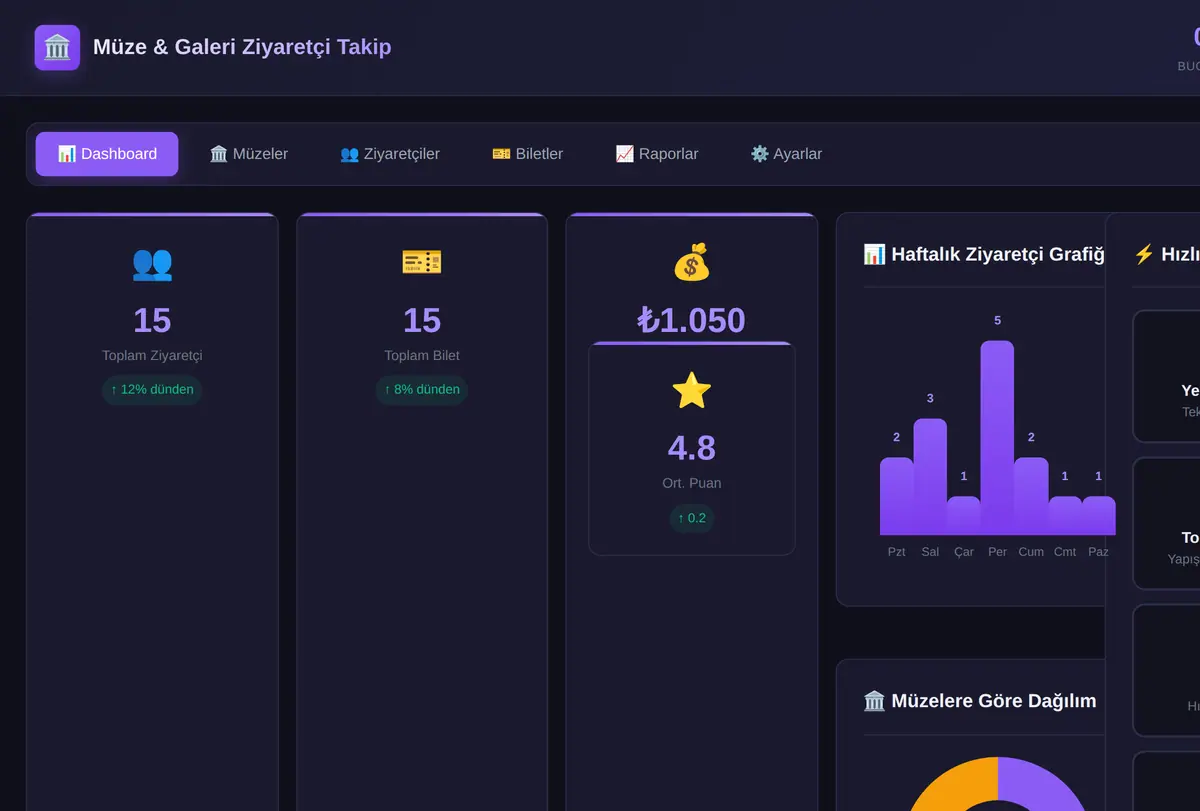Click the museum logo icon in the header
The image size is (1200, 811).
point(57,47)
